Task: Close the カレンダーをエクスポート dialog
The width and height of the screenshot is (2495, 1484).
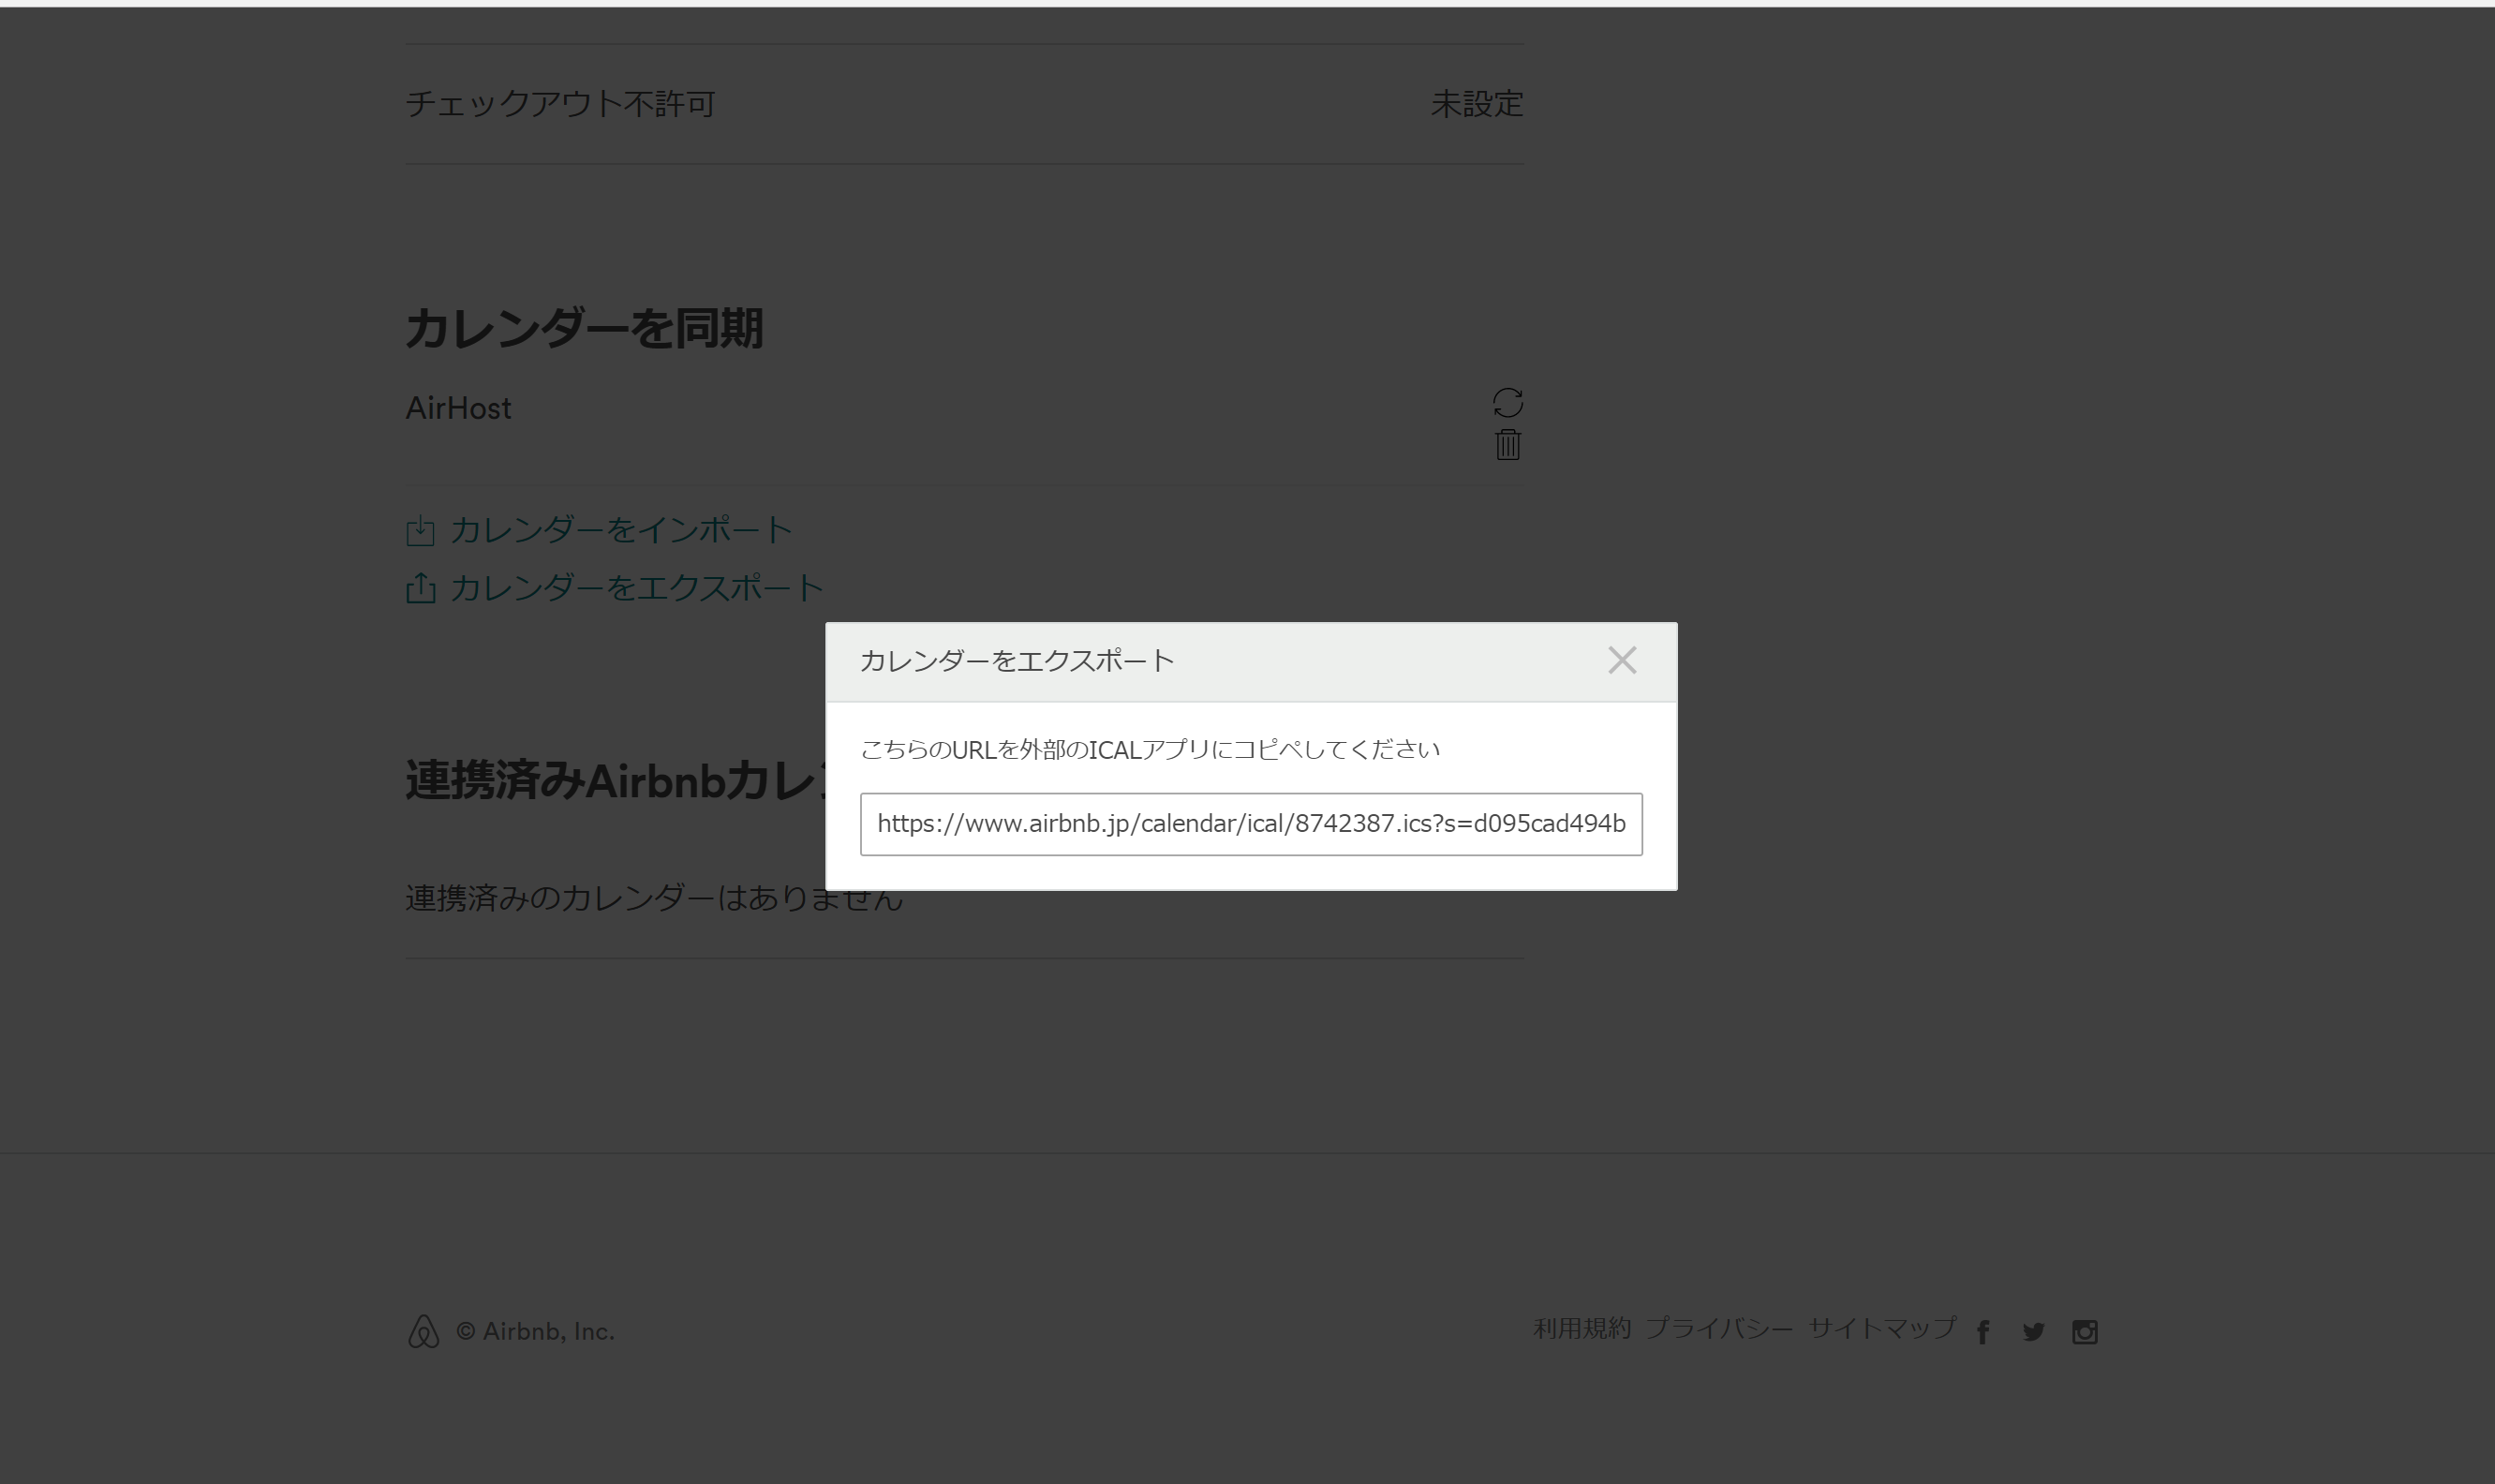Action: click(x=1621, y=660)
